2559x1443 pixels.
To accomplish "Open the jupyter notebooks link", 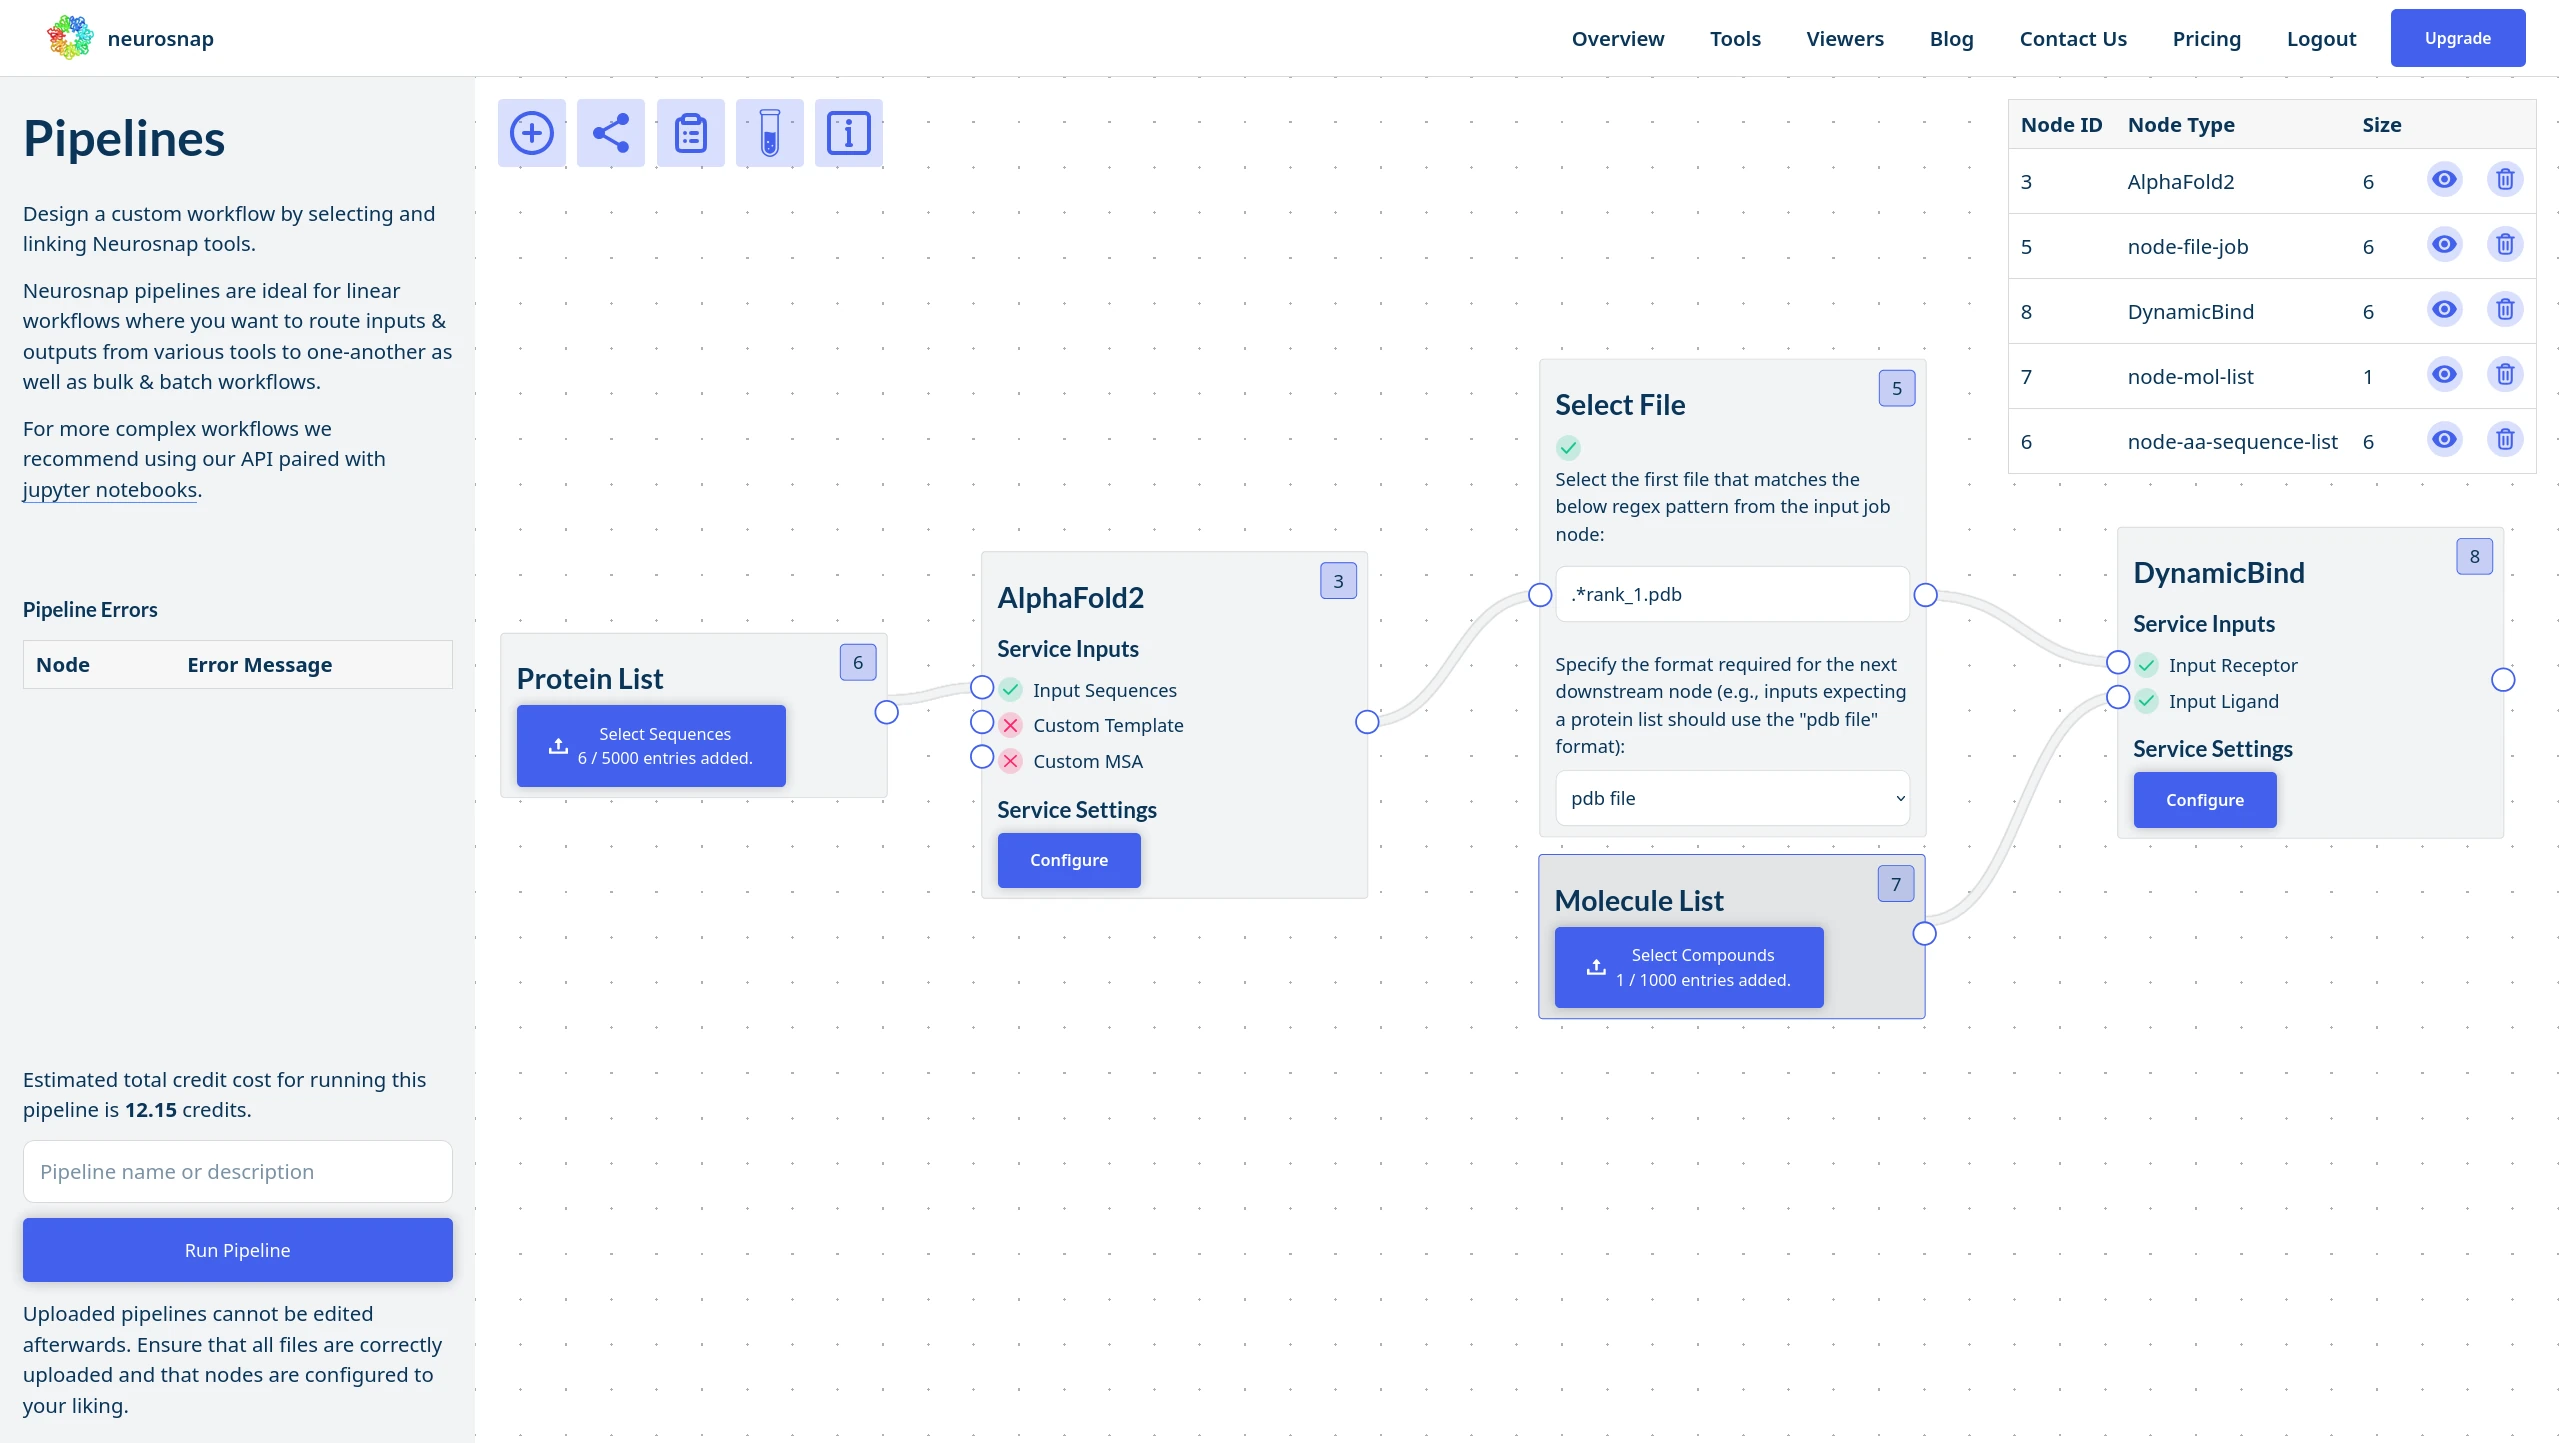I will click(x=109, y=489).
